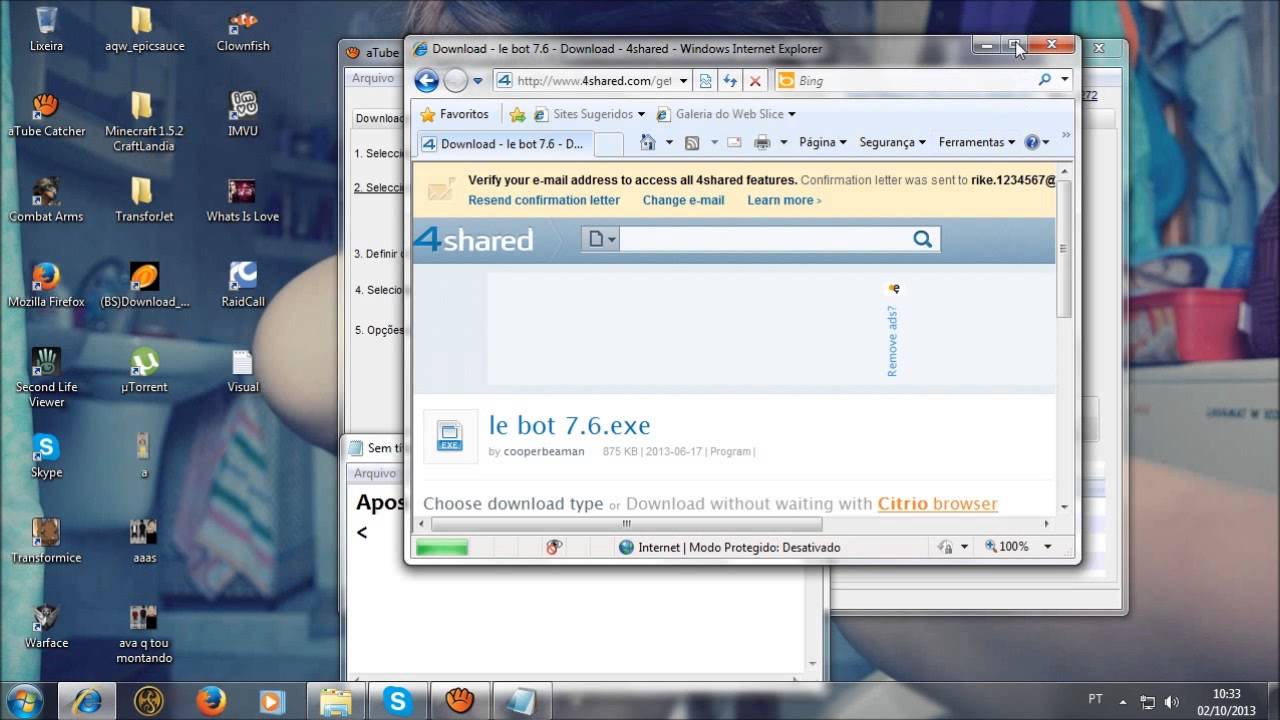
Task: Open the 4shared file type dropdown
Action: tap(601, 239)
